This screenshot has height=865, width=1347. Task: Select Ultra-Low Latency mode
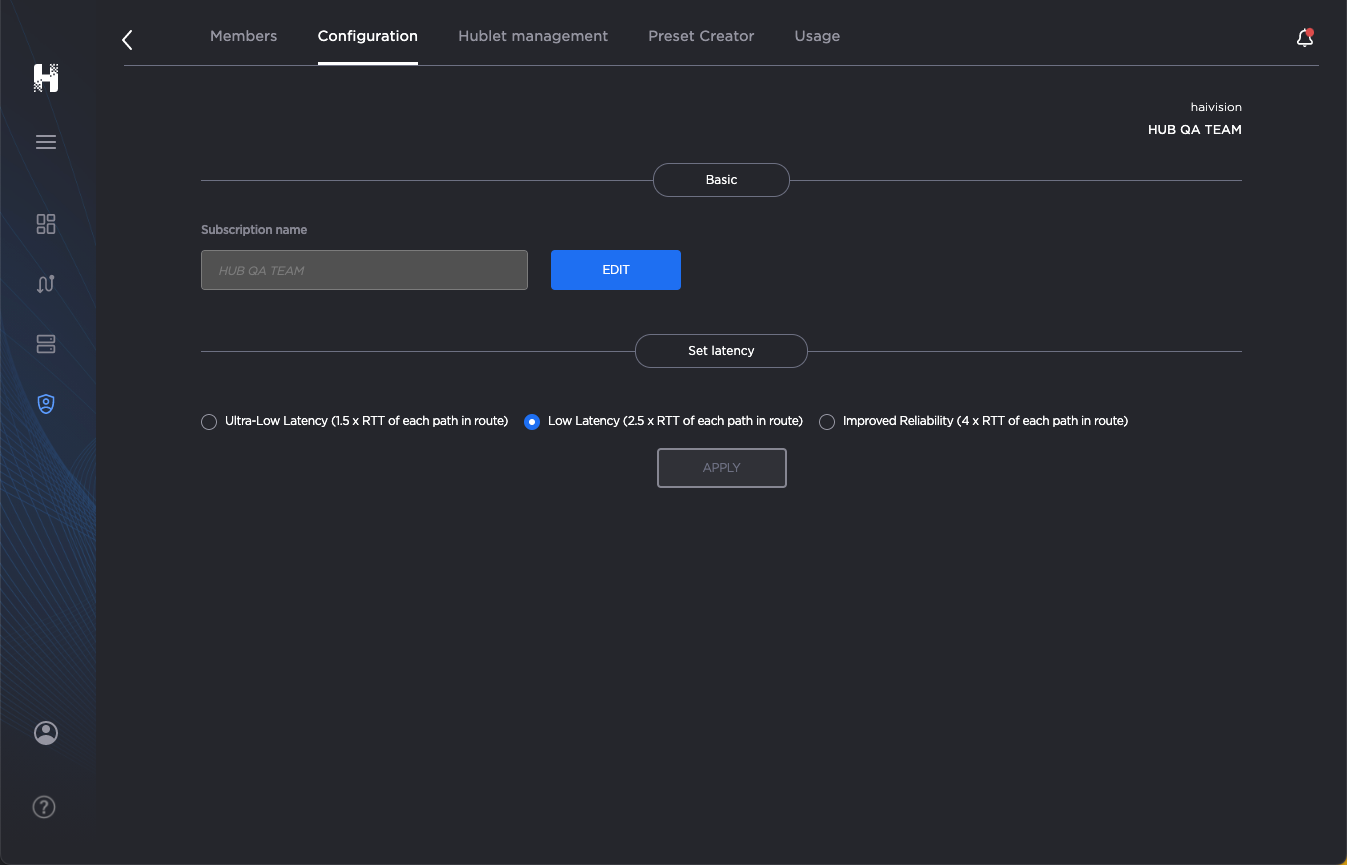pos(209,421)
